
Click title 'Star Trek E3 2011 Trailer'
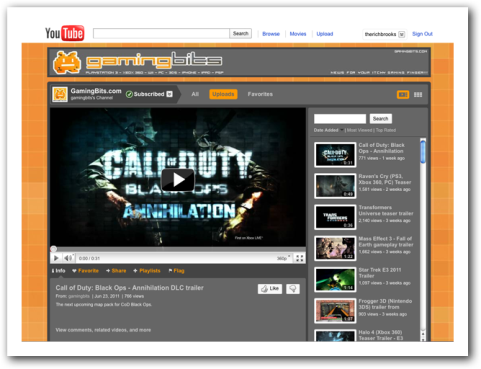380,273
